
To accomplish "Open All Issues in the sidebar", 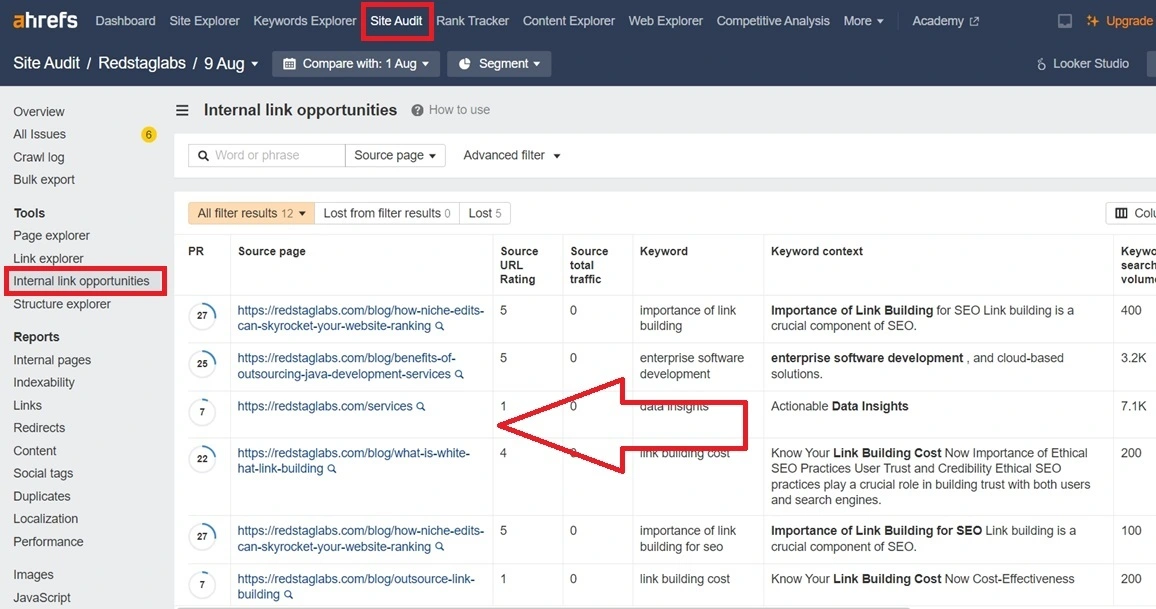I will point(40,134).
